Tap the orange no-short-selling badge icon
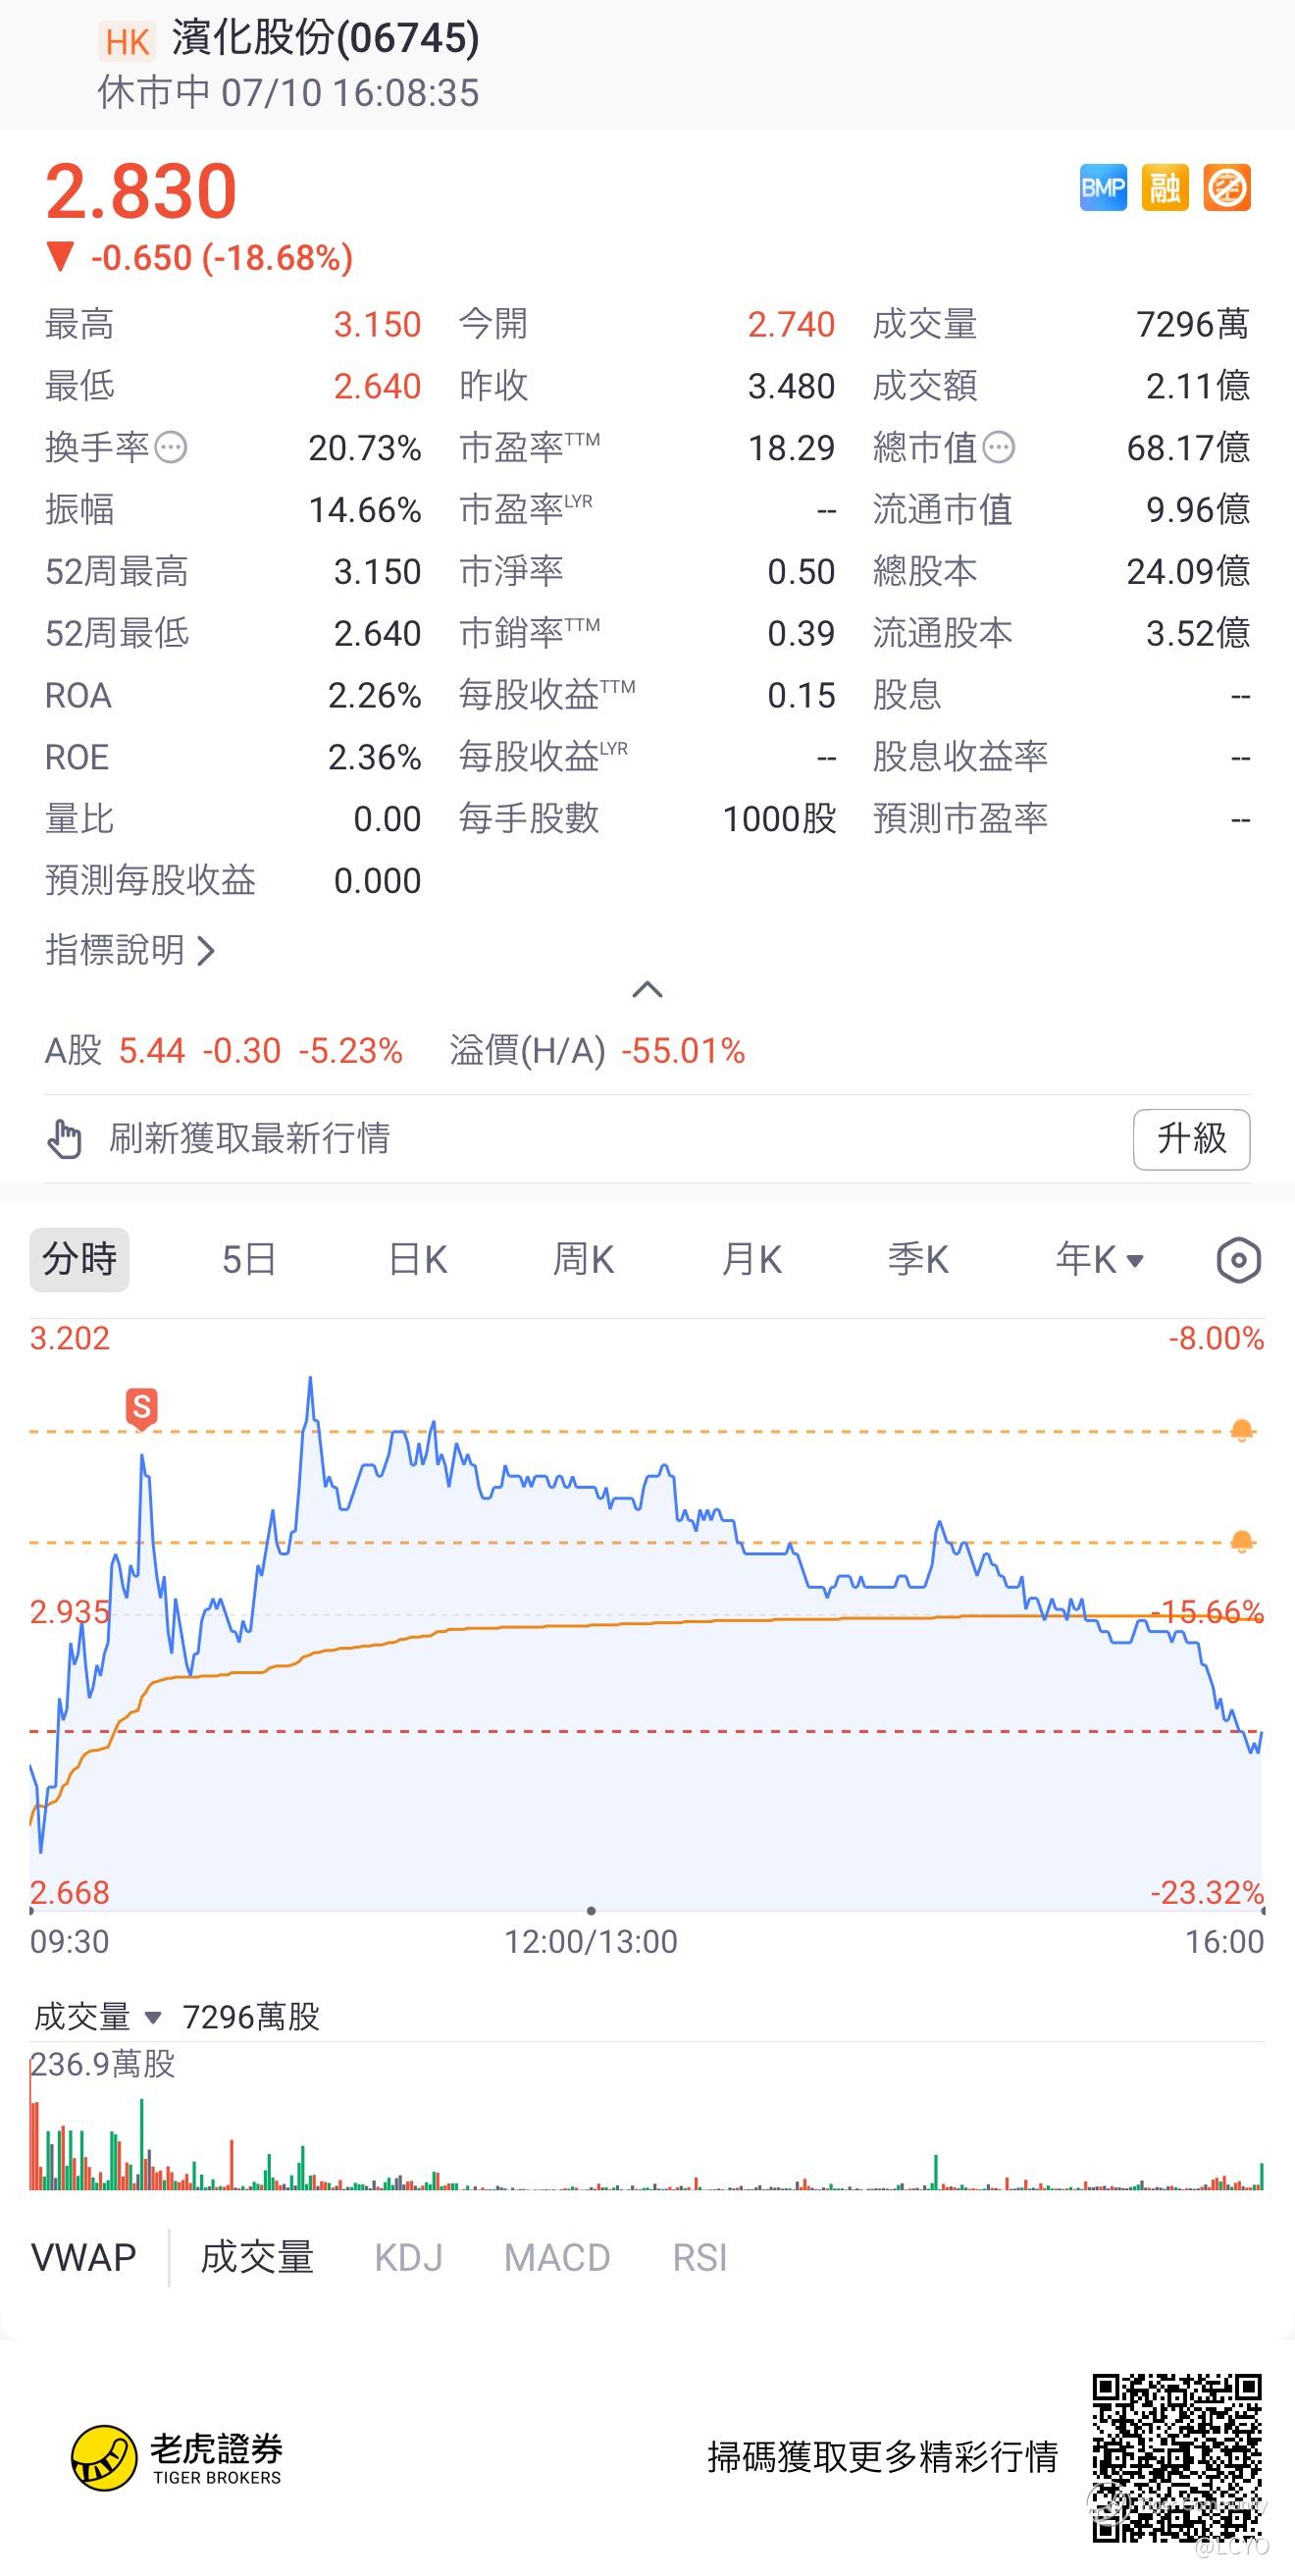The image size is (1295, 2576). click(1227, 188)
